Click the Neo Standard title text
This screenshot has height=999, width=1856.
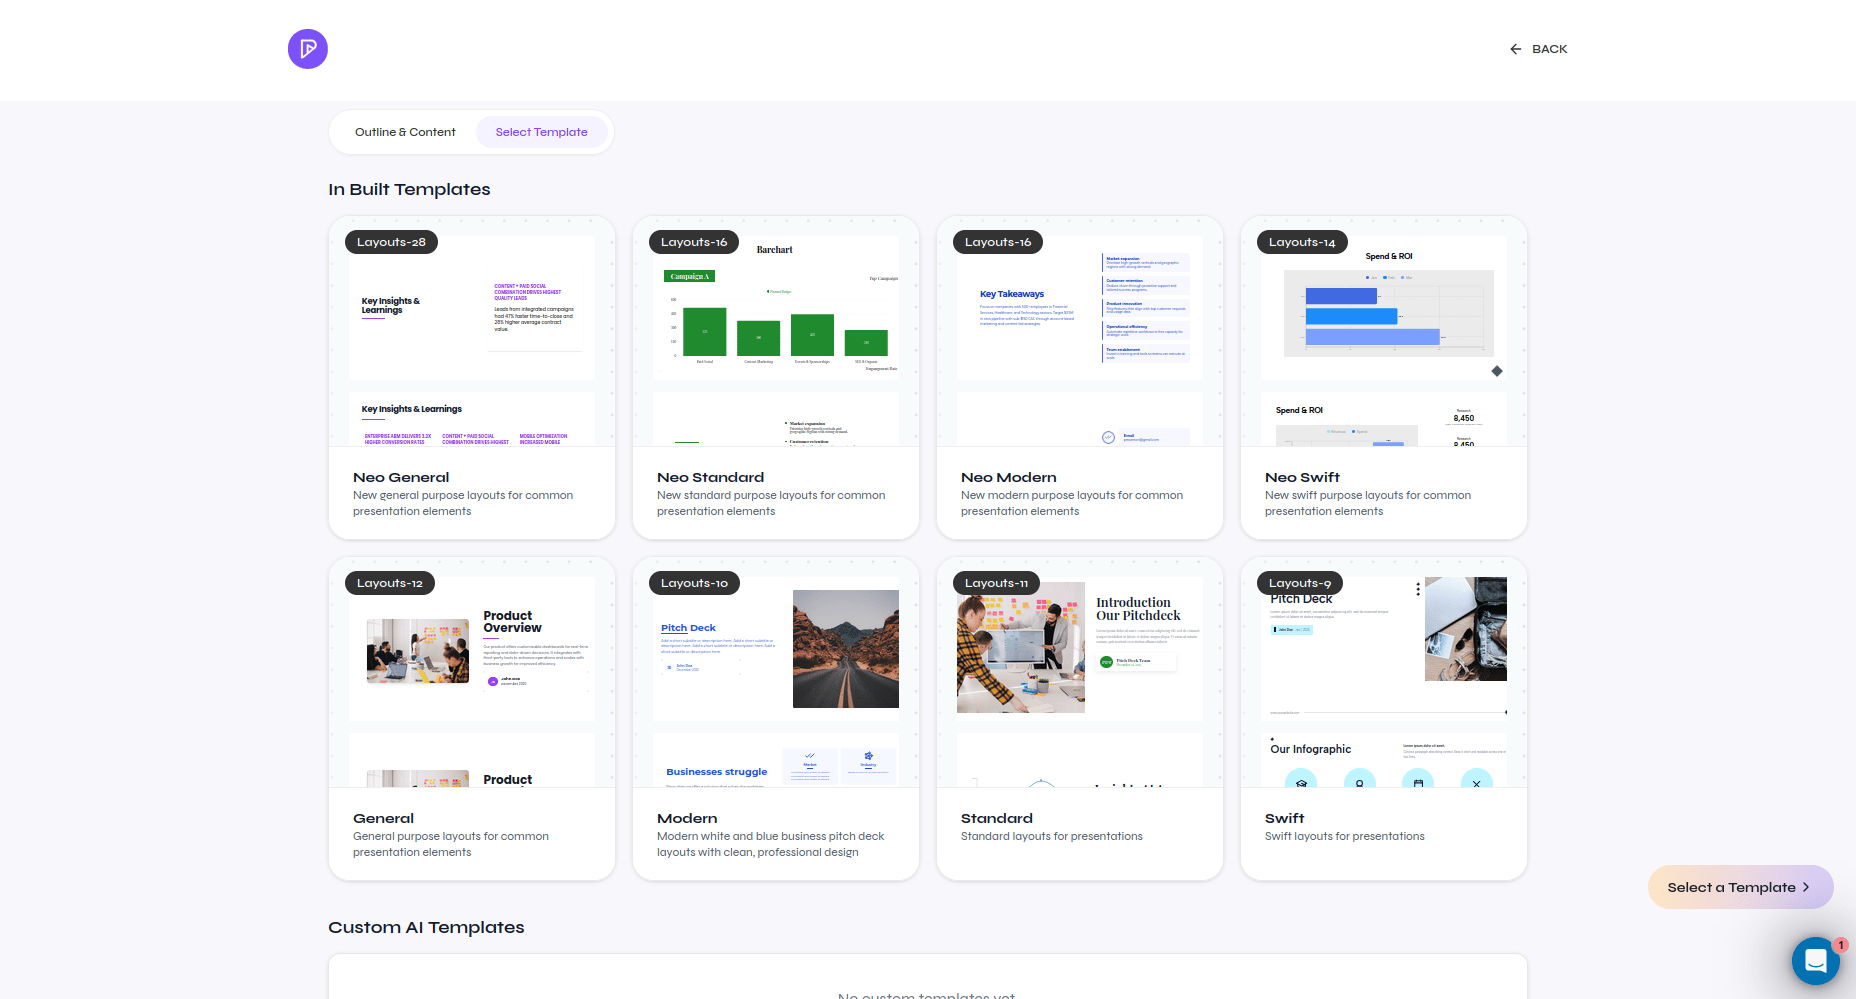click(x=710, y=478)
